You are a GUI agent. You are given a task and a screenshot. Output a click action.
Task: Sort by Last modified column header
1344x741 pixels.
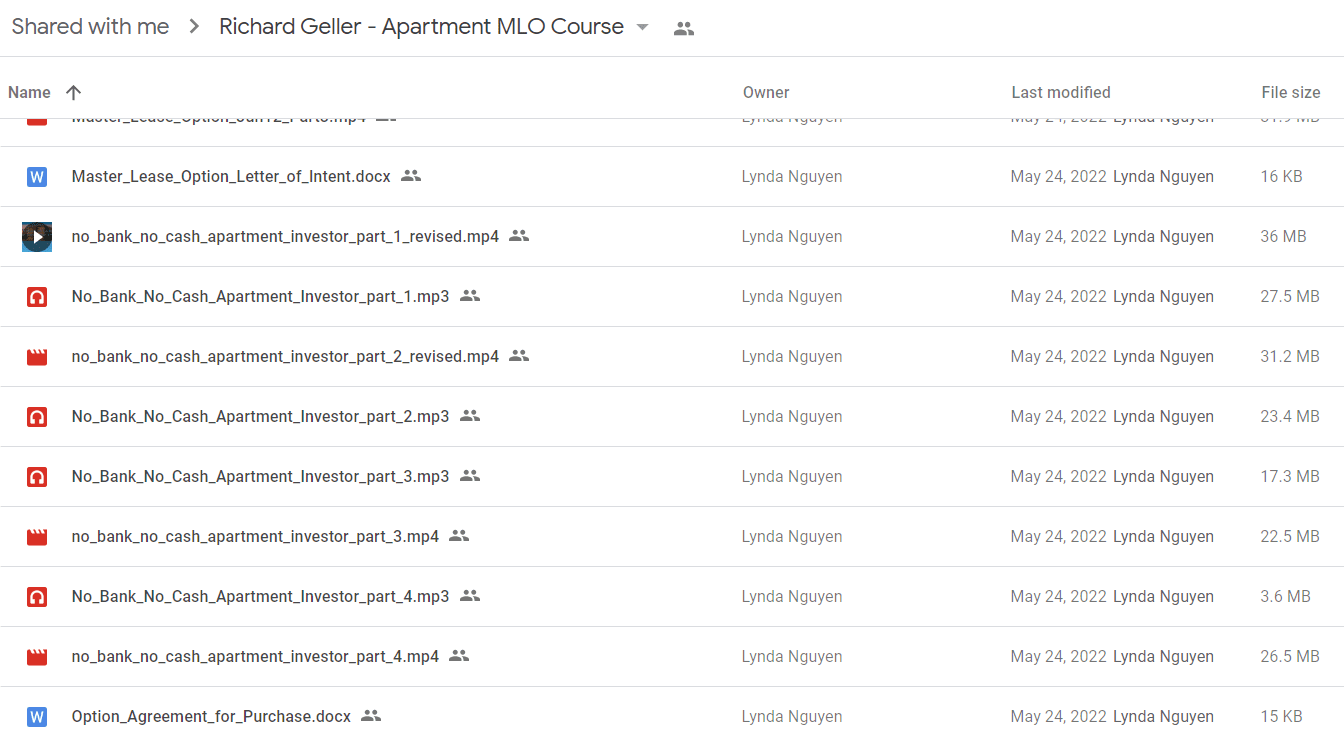tap(1061, 92)
